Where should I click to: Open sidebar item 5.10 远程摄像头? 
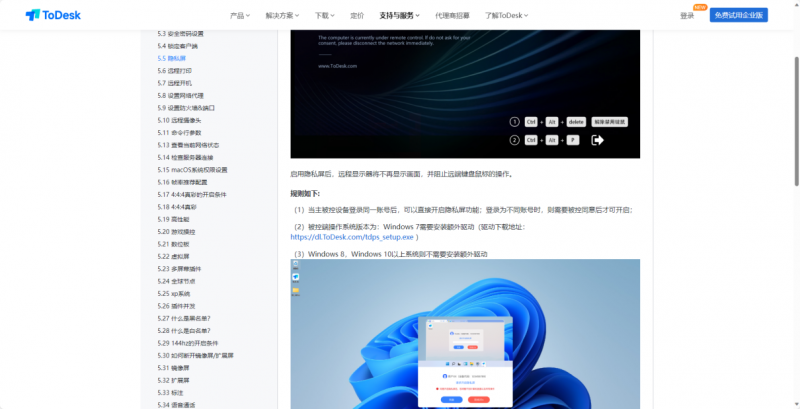[179, 120]
